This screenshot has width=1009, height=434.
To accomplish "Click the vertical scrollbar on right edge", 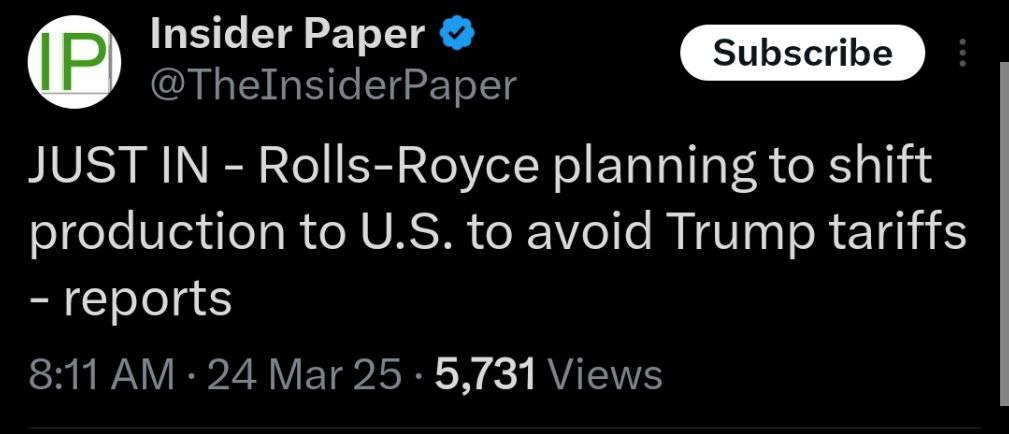I will (x=1004, y=234).
